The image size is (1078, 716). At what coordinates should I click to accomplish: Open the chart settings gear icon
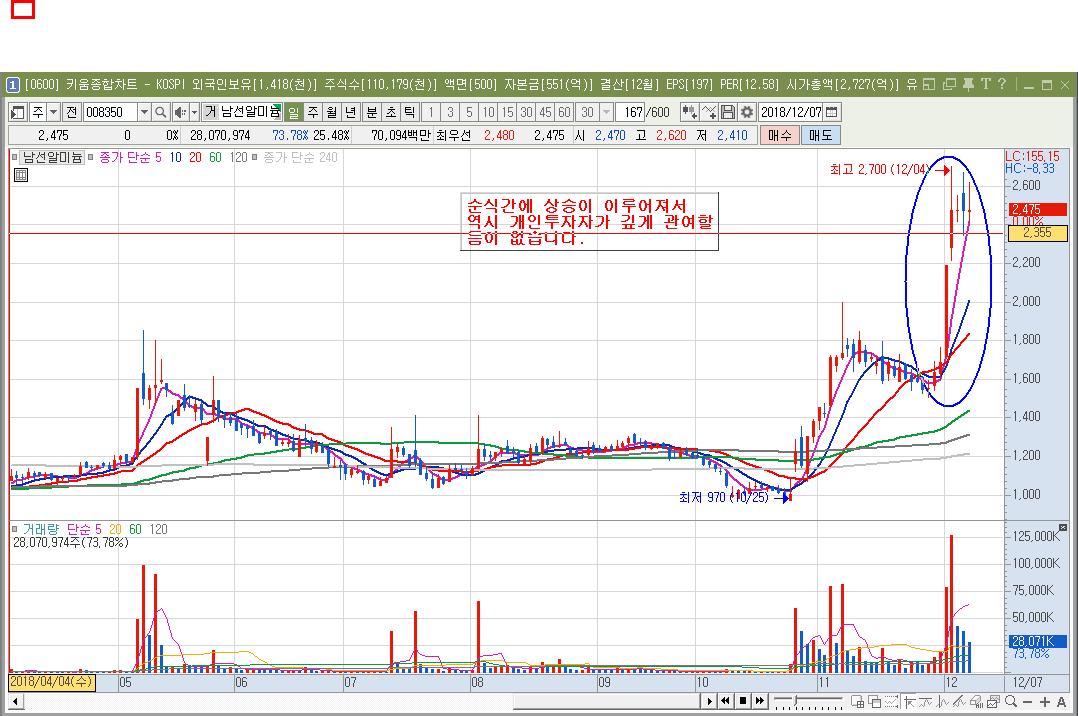point(746,112)
